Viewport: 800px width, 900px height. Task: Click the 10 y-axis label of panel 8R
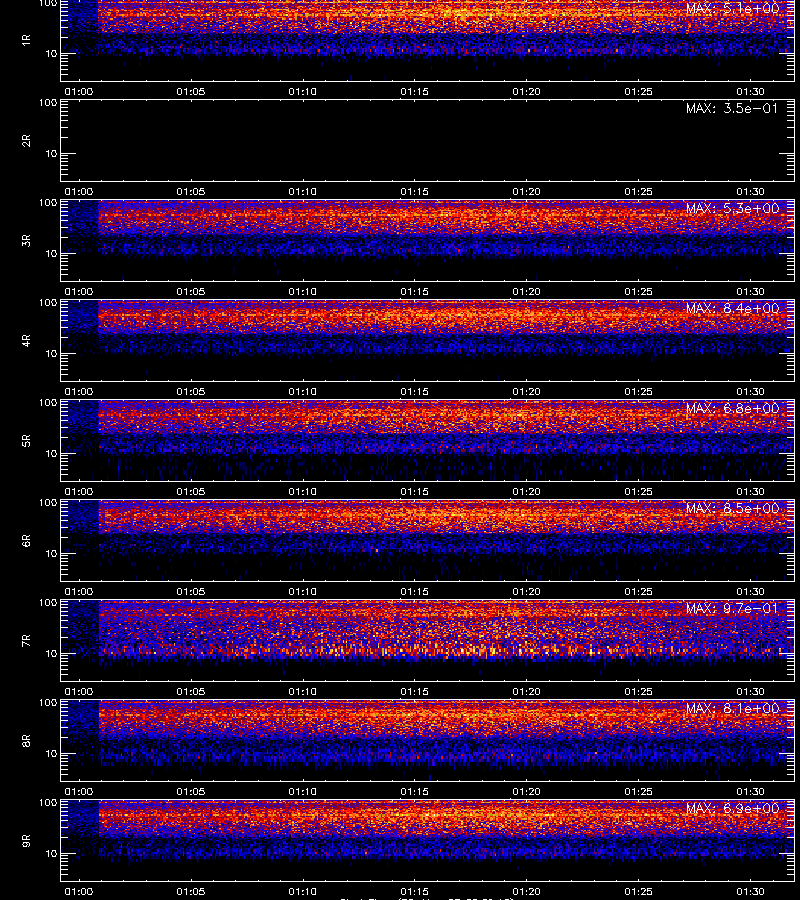tap(52, 754)
